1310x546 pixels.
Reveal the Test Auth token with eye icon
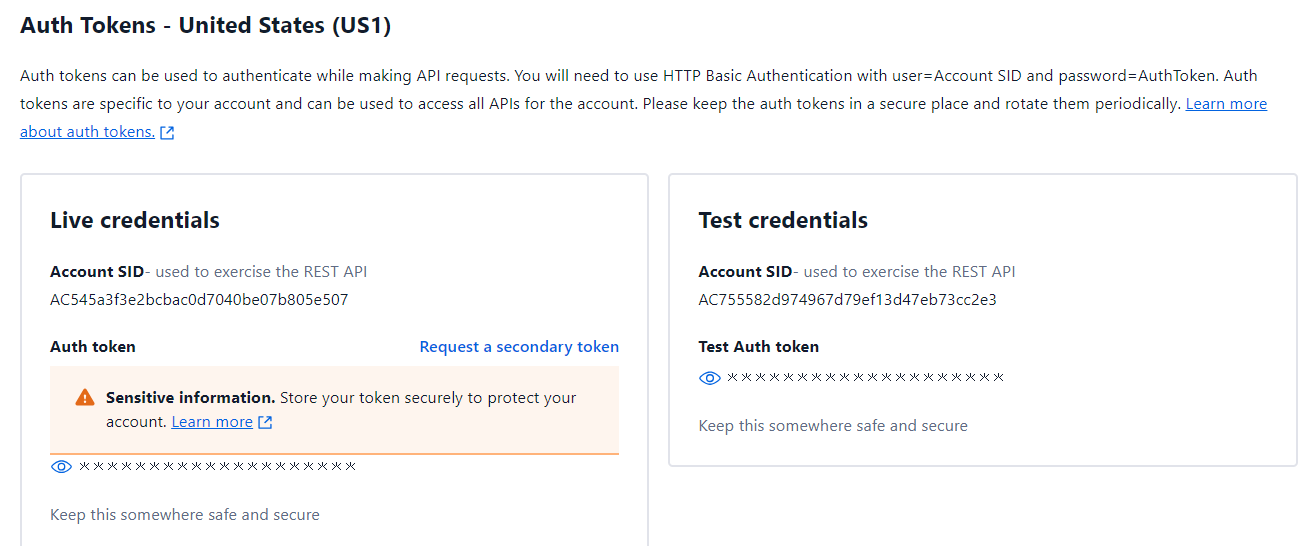(710, 378)
